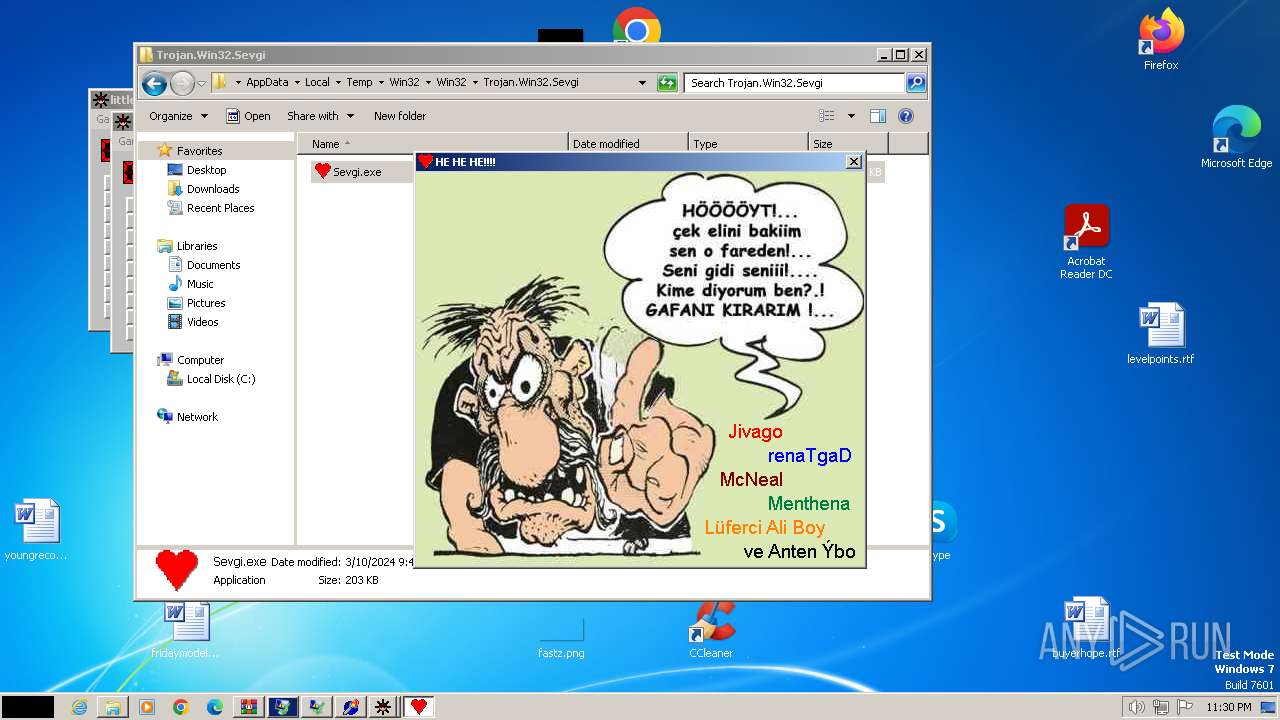Select the Sevgi.exe file

pos(357,172)
